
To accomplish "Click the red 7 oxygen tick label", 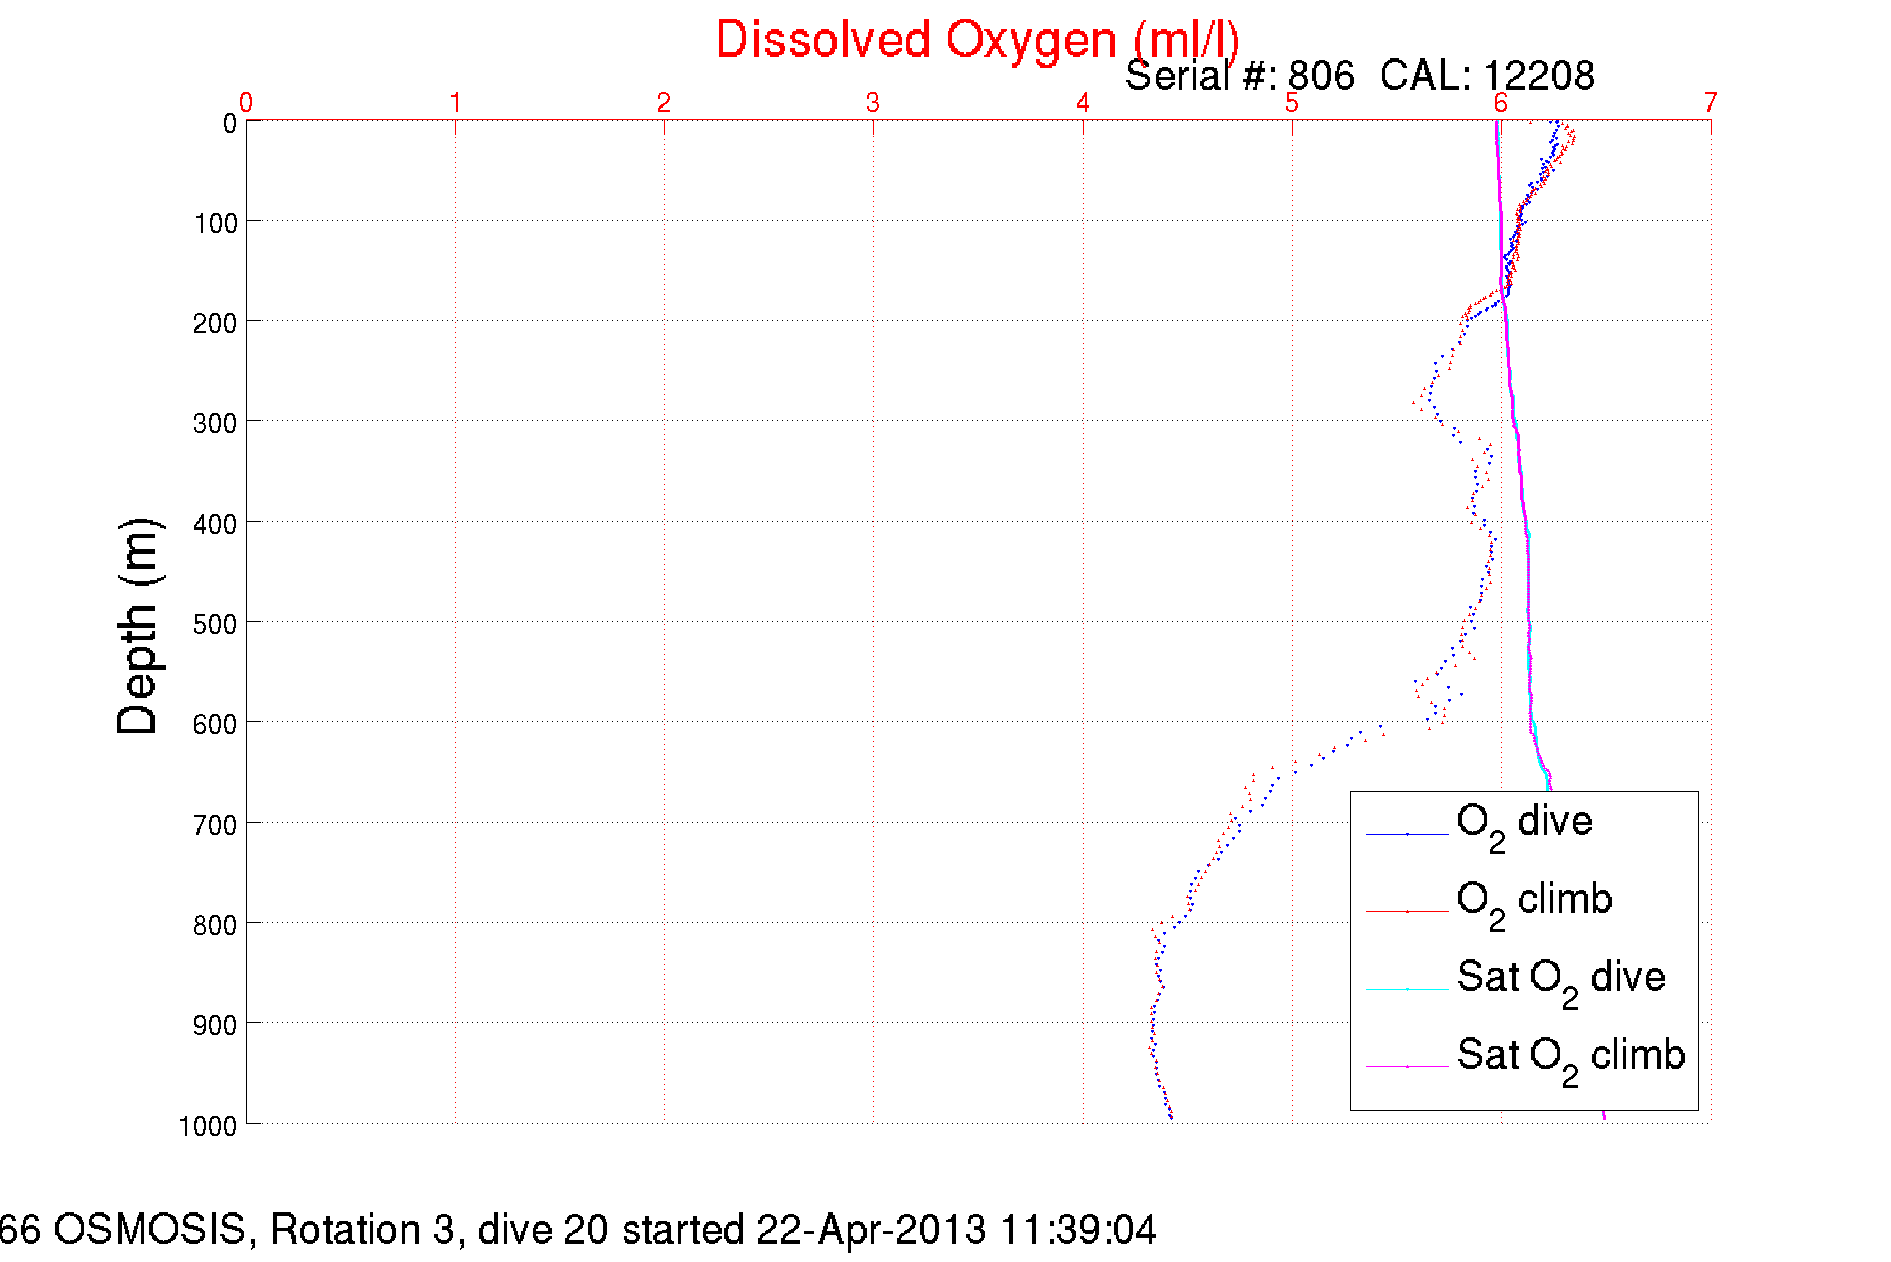I will pyautogui.click(x=1711, y=102).
